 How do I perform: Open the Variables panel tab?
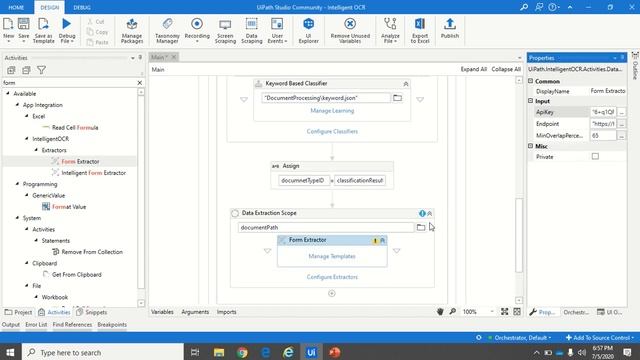click(x=162, y=312)
